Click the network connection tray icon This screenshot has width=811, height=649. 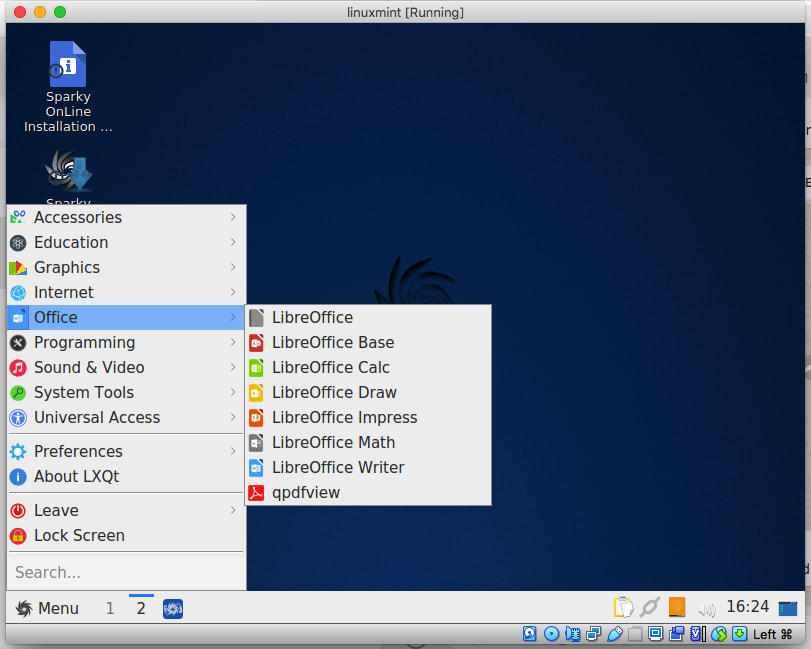coord(650,607)
